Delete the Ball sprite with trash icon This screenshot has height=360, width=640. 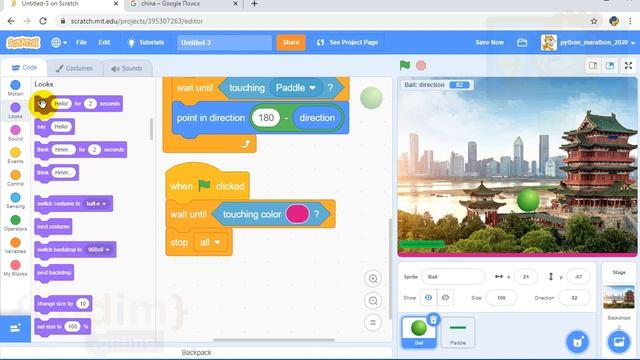coord(433,320)
